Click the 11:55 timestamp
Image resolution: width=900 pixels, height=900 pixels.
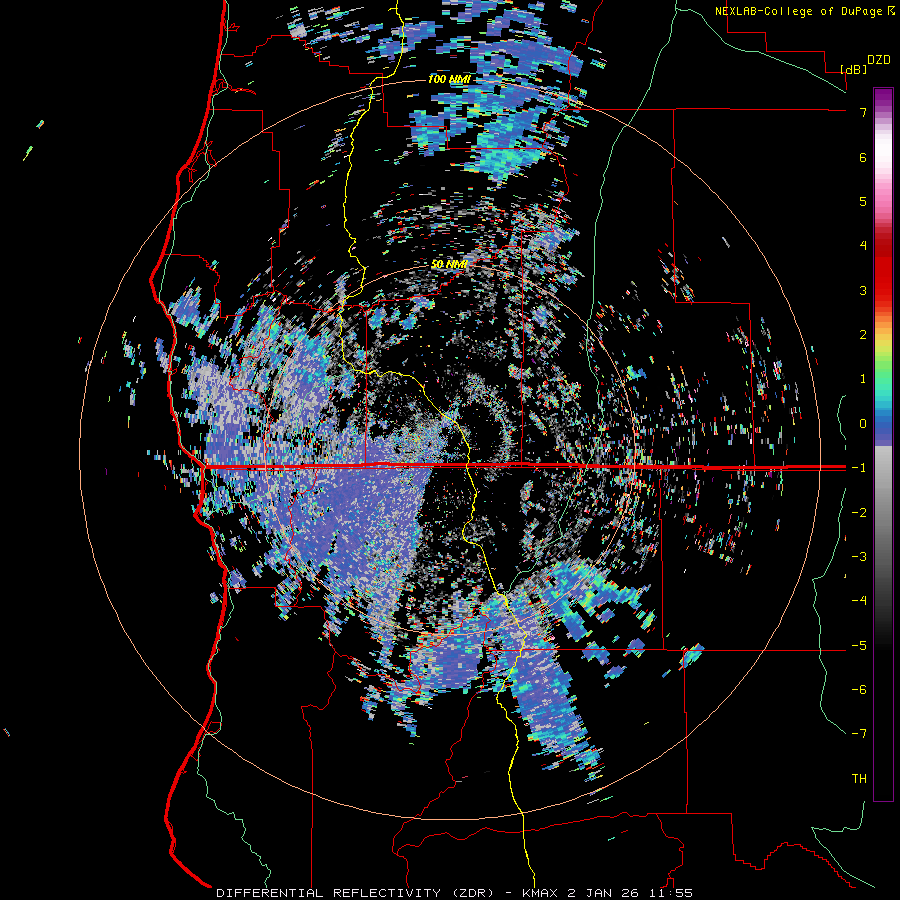point(671,893)
